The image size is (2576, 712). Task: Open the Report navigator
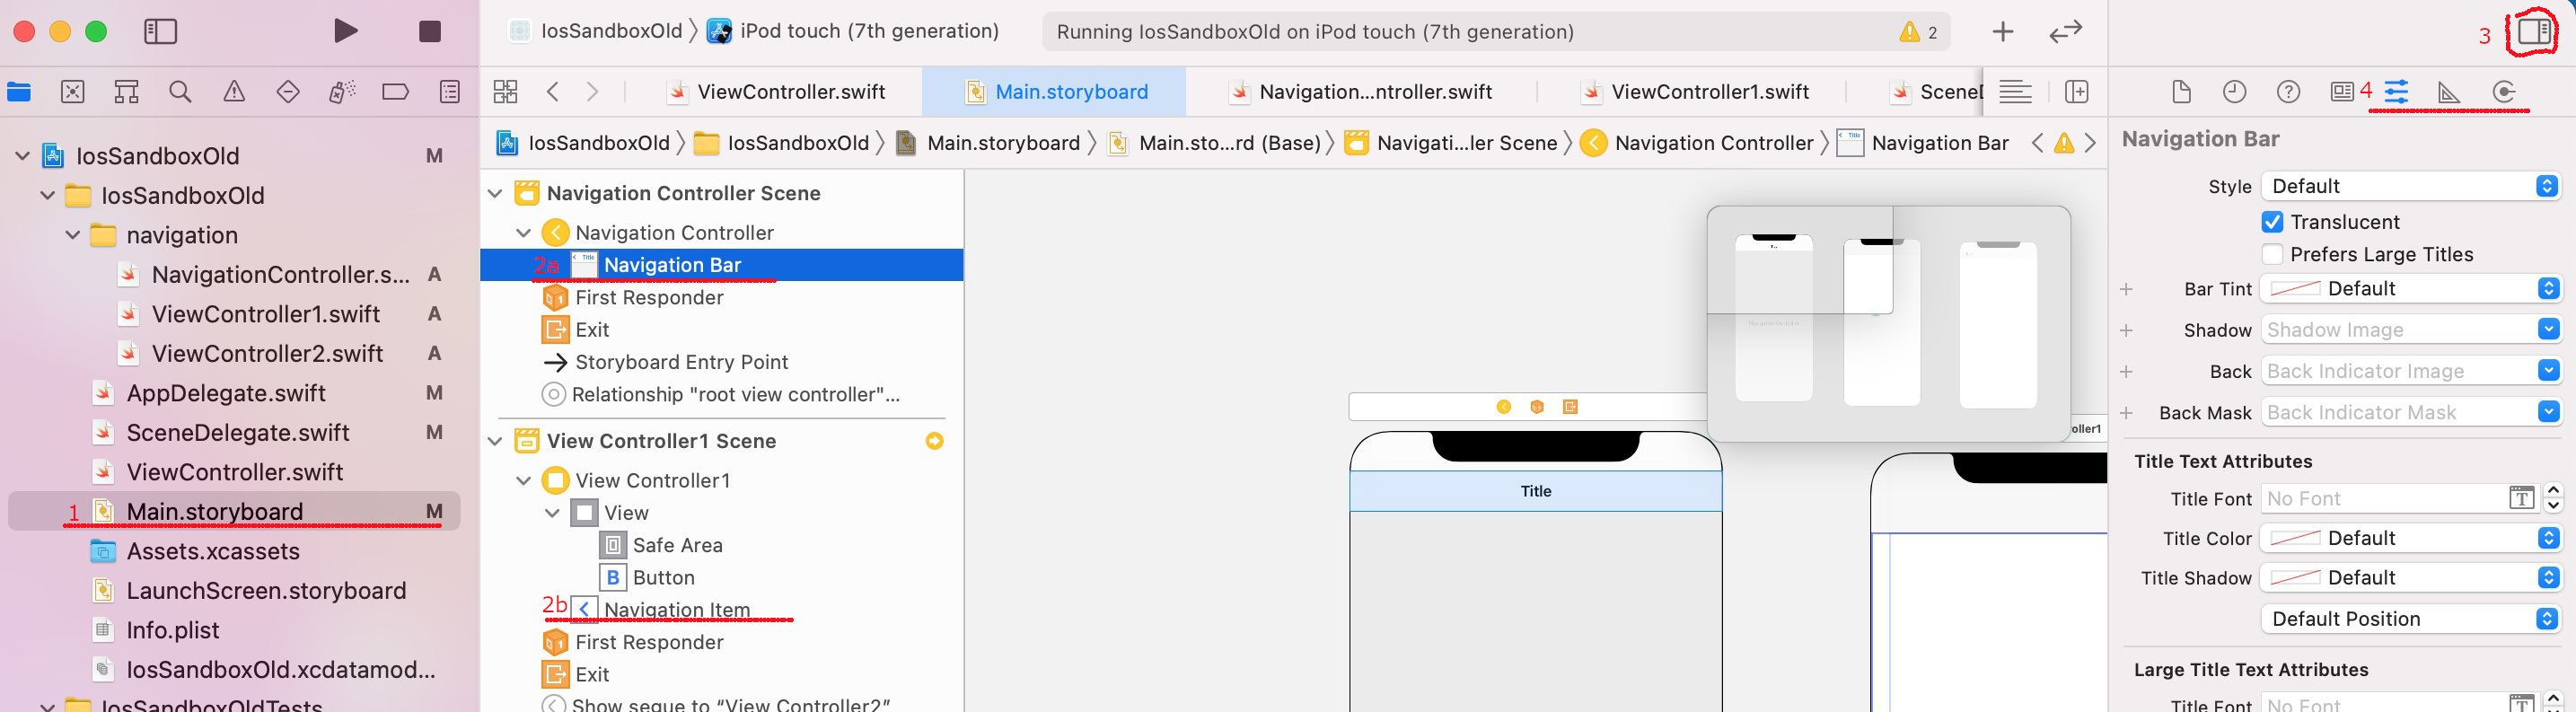(x=450, y=92)
